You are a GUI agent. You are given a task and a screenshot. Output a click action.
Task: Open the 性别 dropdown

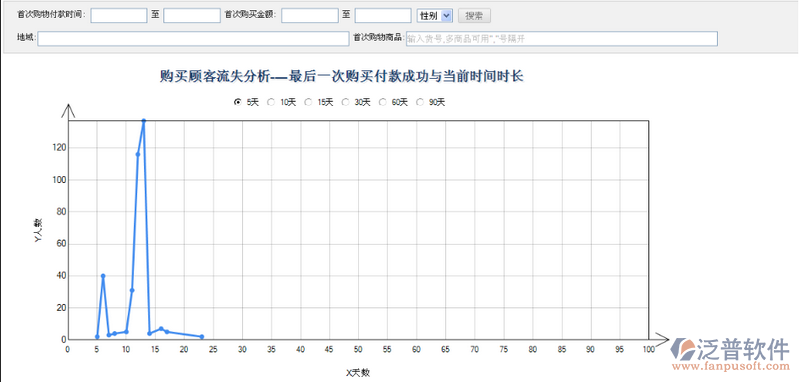(435, 16)
